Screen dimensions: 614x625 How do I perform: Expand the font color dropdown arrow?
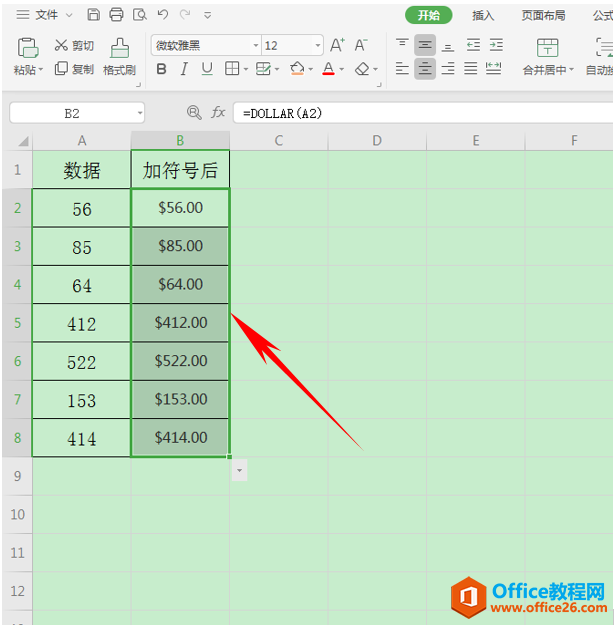[x=342, y=70]
